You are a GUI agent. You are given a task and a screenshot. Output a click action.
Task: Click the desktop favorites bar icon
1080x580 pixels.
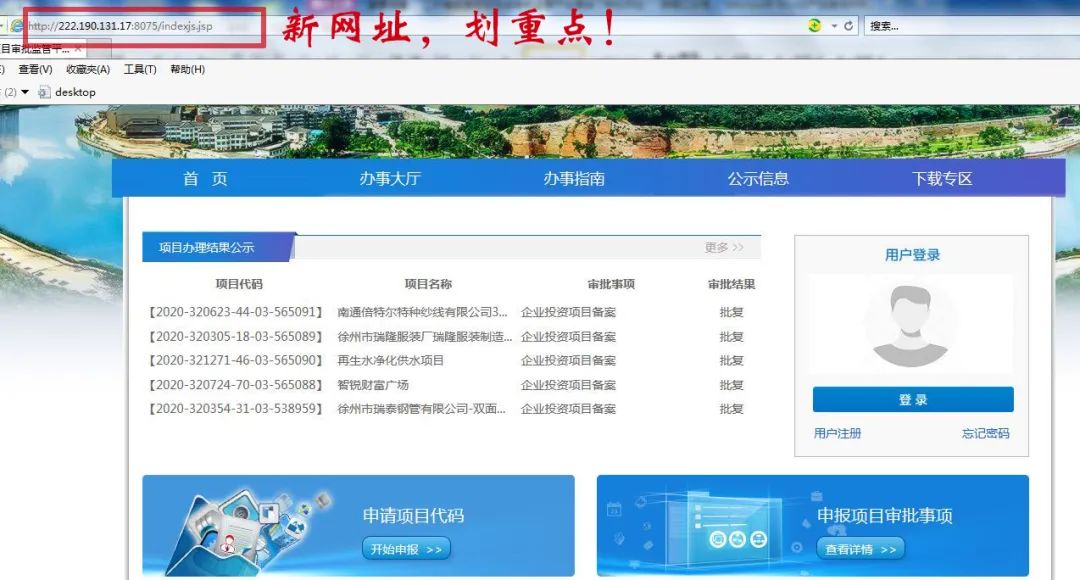[x=44, y=92]
